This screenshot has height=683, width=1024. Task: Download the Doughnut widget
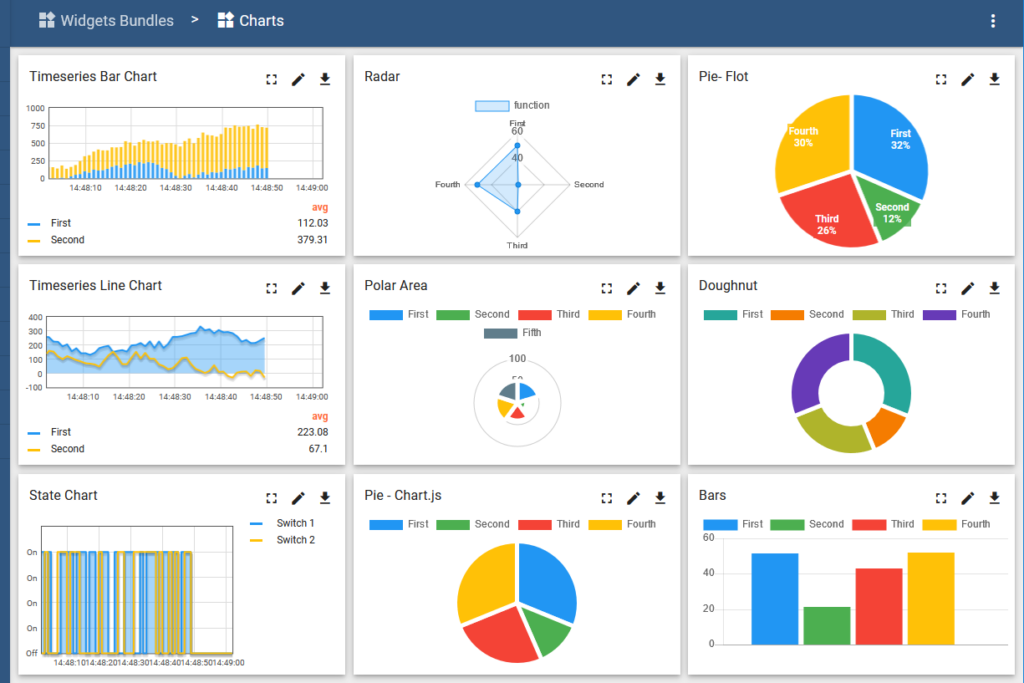994,289
